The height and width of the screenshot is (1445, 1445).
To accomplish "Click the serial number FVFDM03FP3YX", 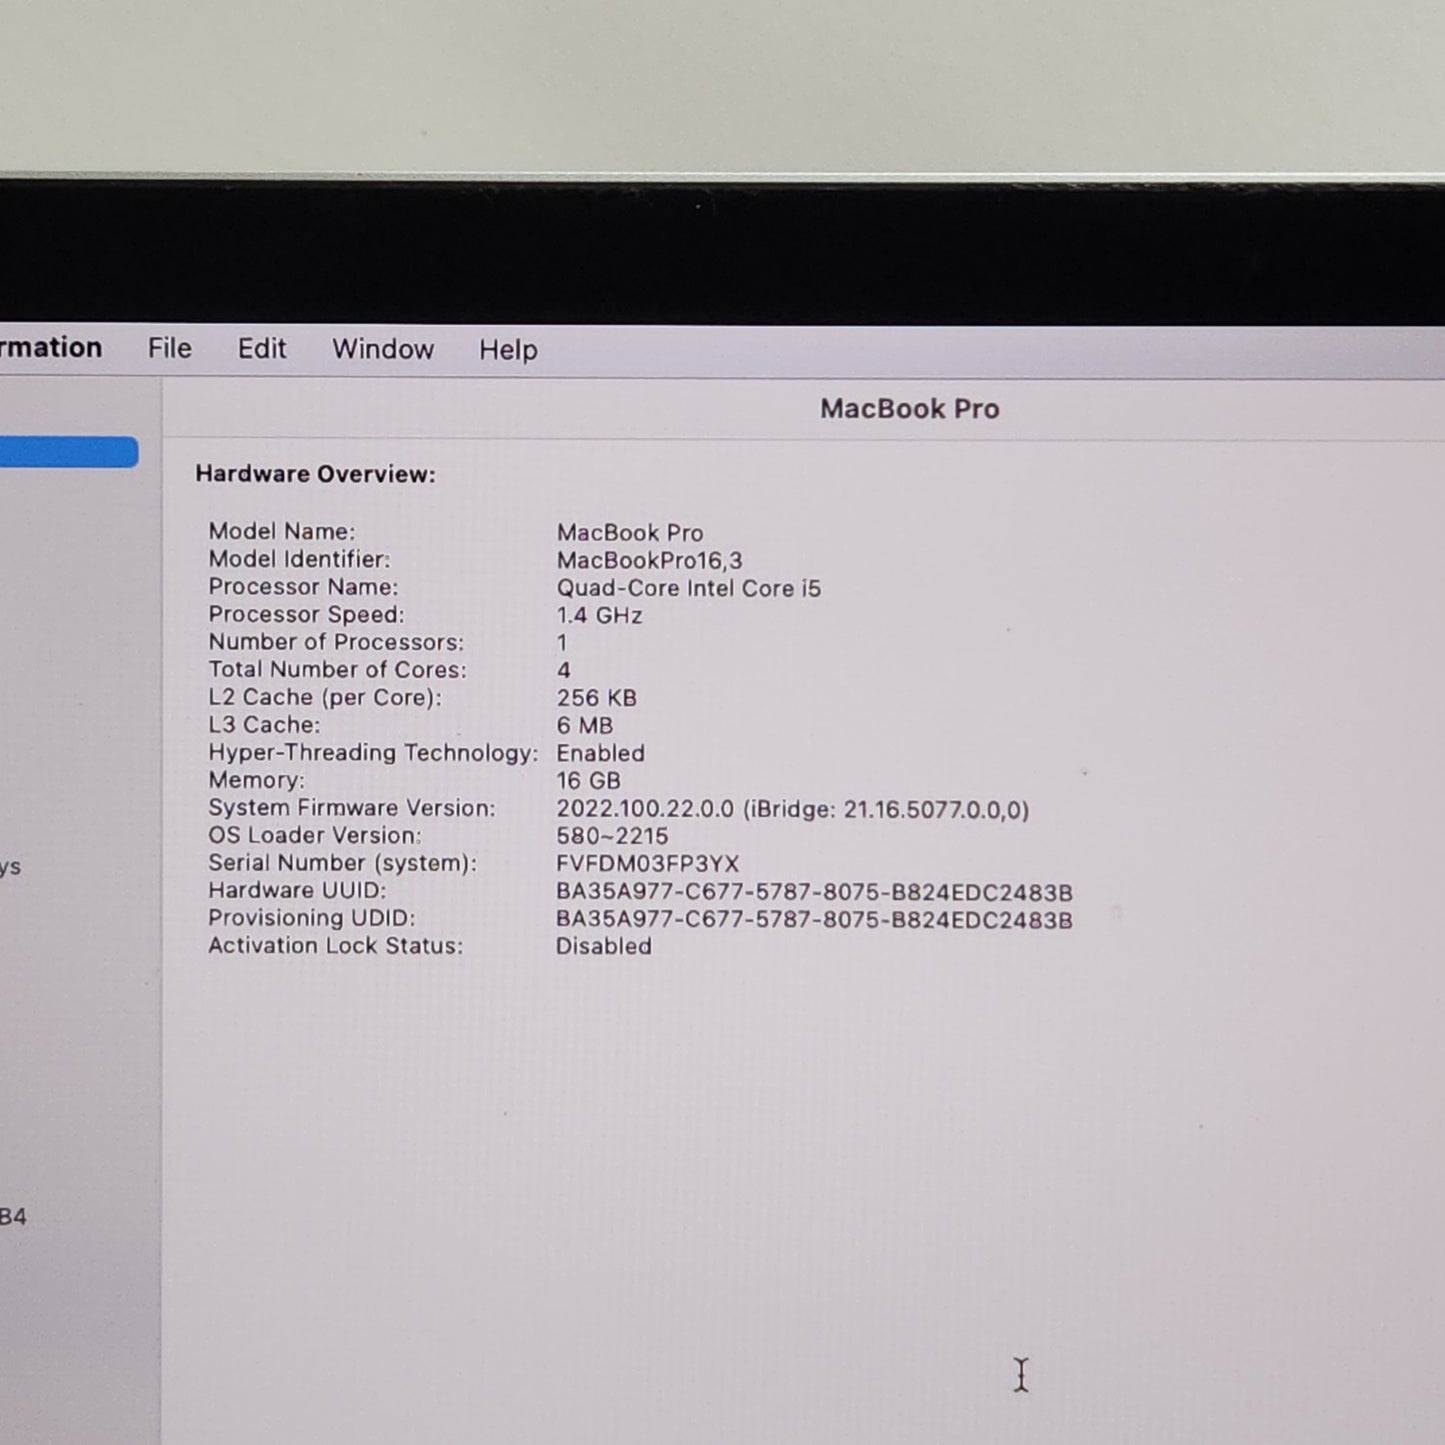I will point(647,864).
